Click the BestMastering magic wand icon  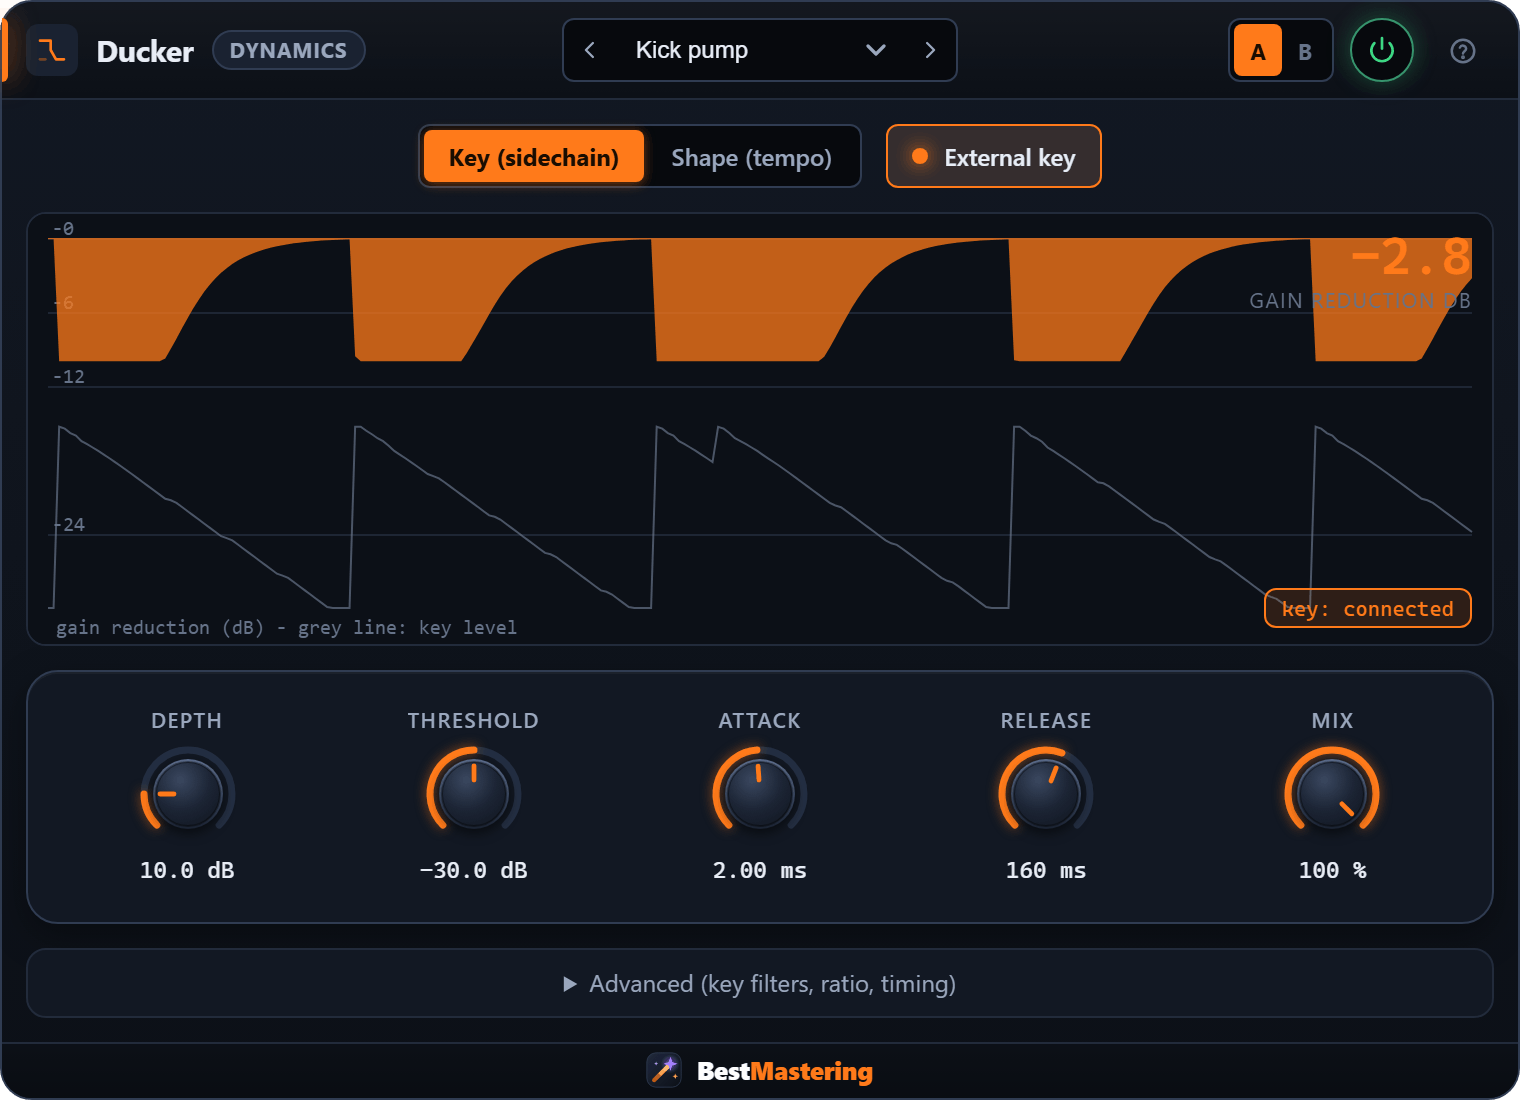pos(664,1070)
